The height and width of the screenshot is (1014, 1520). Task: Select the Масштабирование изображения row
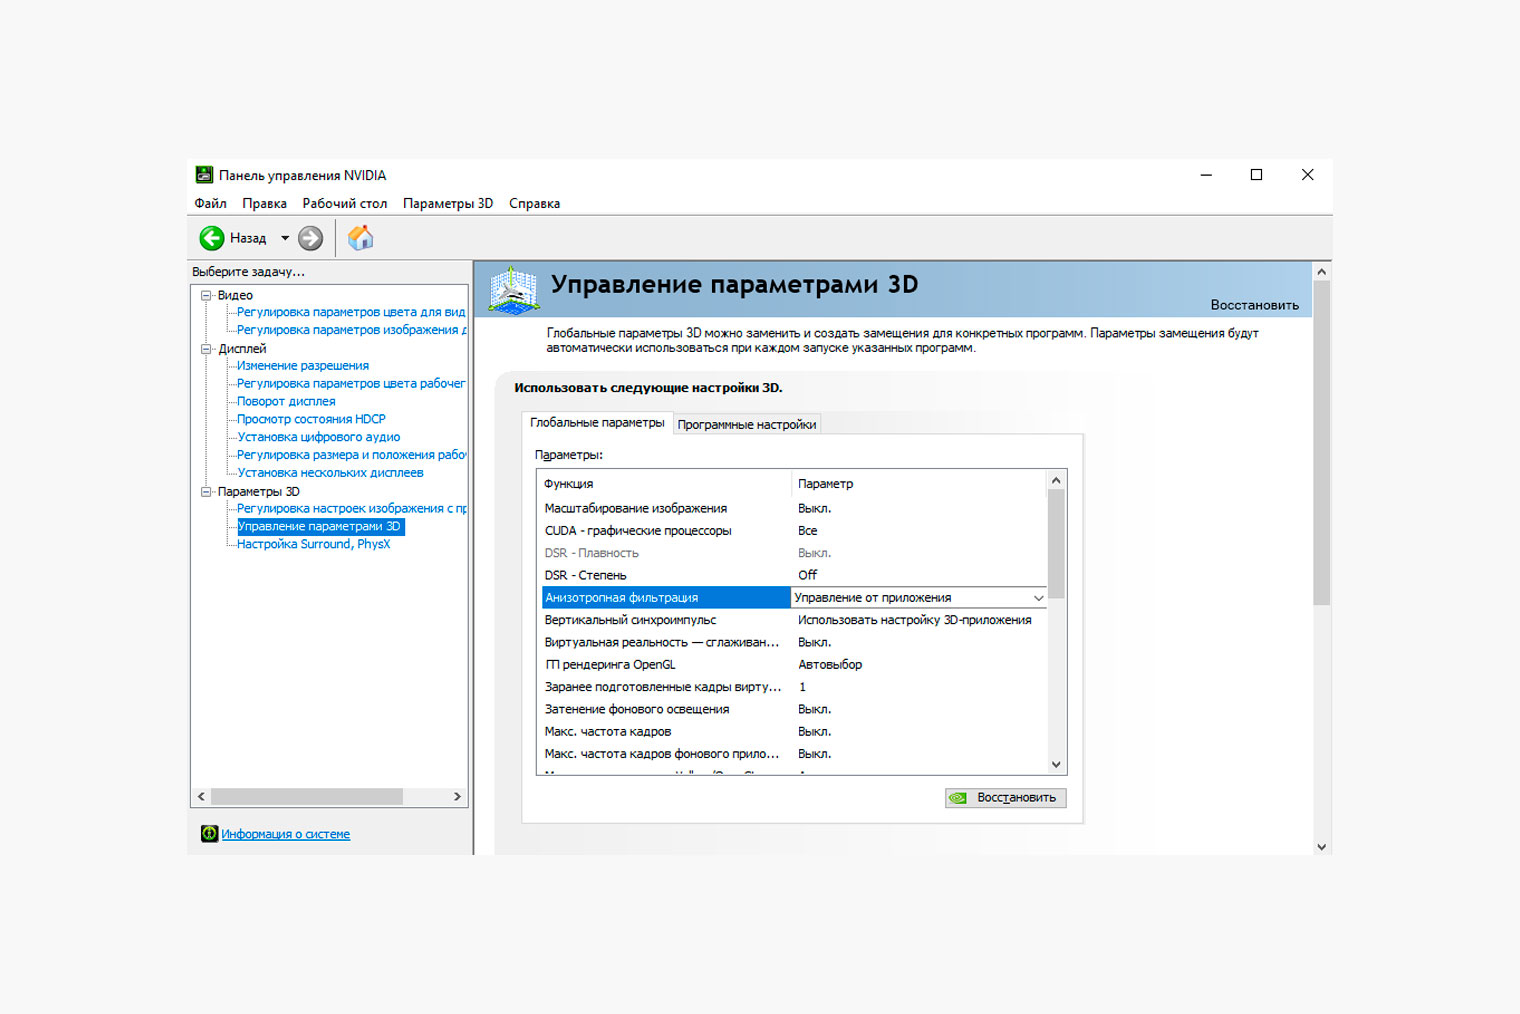click(792, 508)
